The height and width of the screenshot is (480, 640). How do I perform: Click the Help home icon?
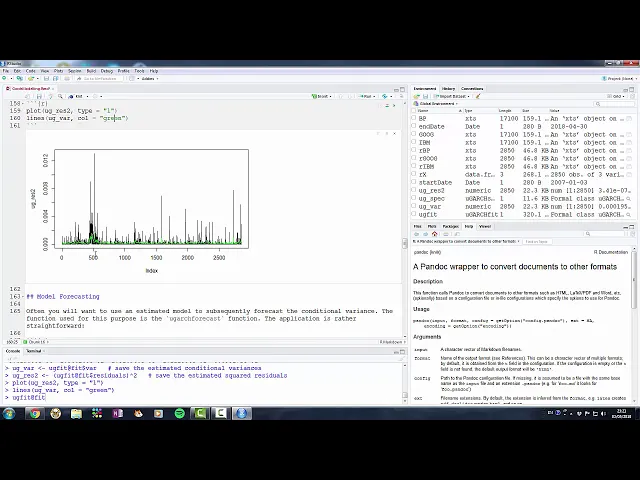pos(434,234)
